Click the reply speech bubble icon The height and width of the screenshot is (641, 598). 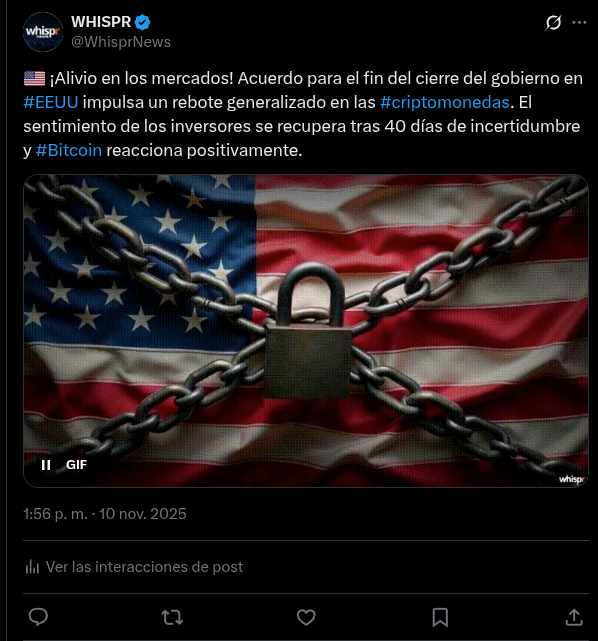[38, 617]
